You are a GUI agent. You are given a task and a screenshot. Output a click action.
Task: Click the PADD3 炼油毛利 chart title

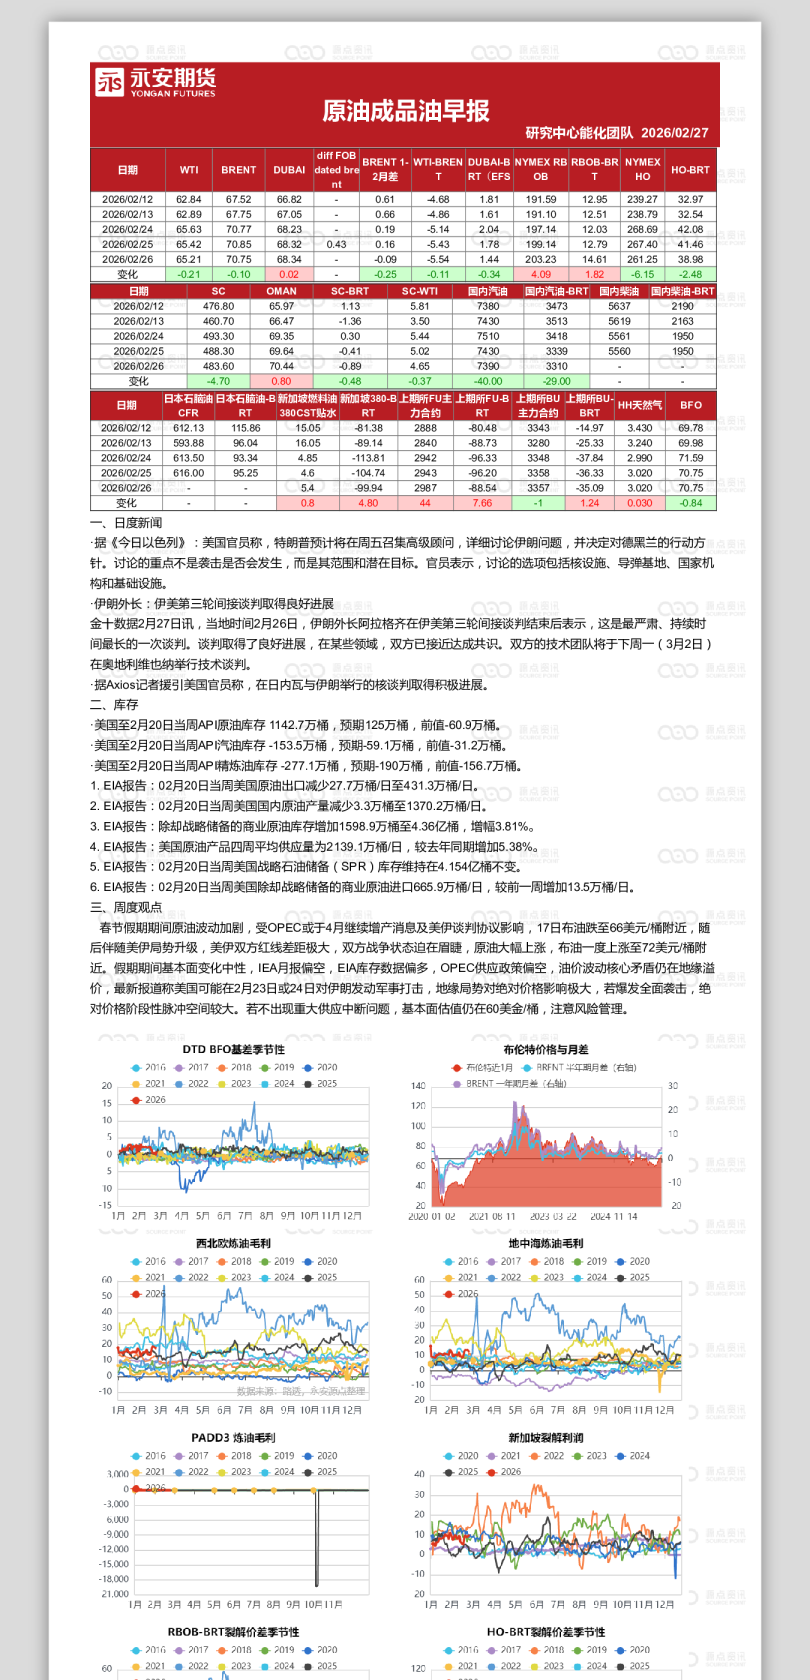[233, 1438]
